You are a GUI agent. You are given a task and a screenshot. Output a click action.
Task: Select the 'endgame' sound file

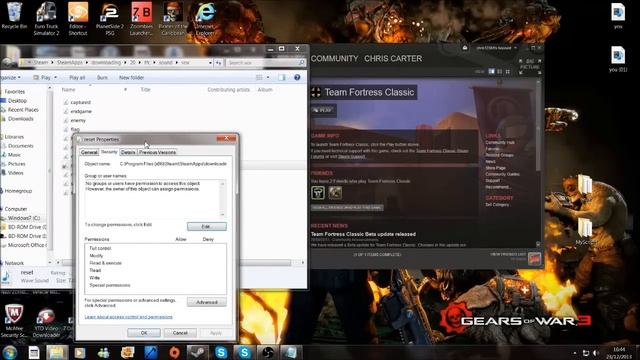click(x=81, y=111)
